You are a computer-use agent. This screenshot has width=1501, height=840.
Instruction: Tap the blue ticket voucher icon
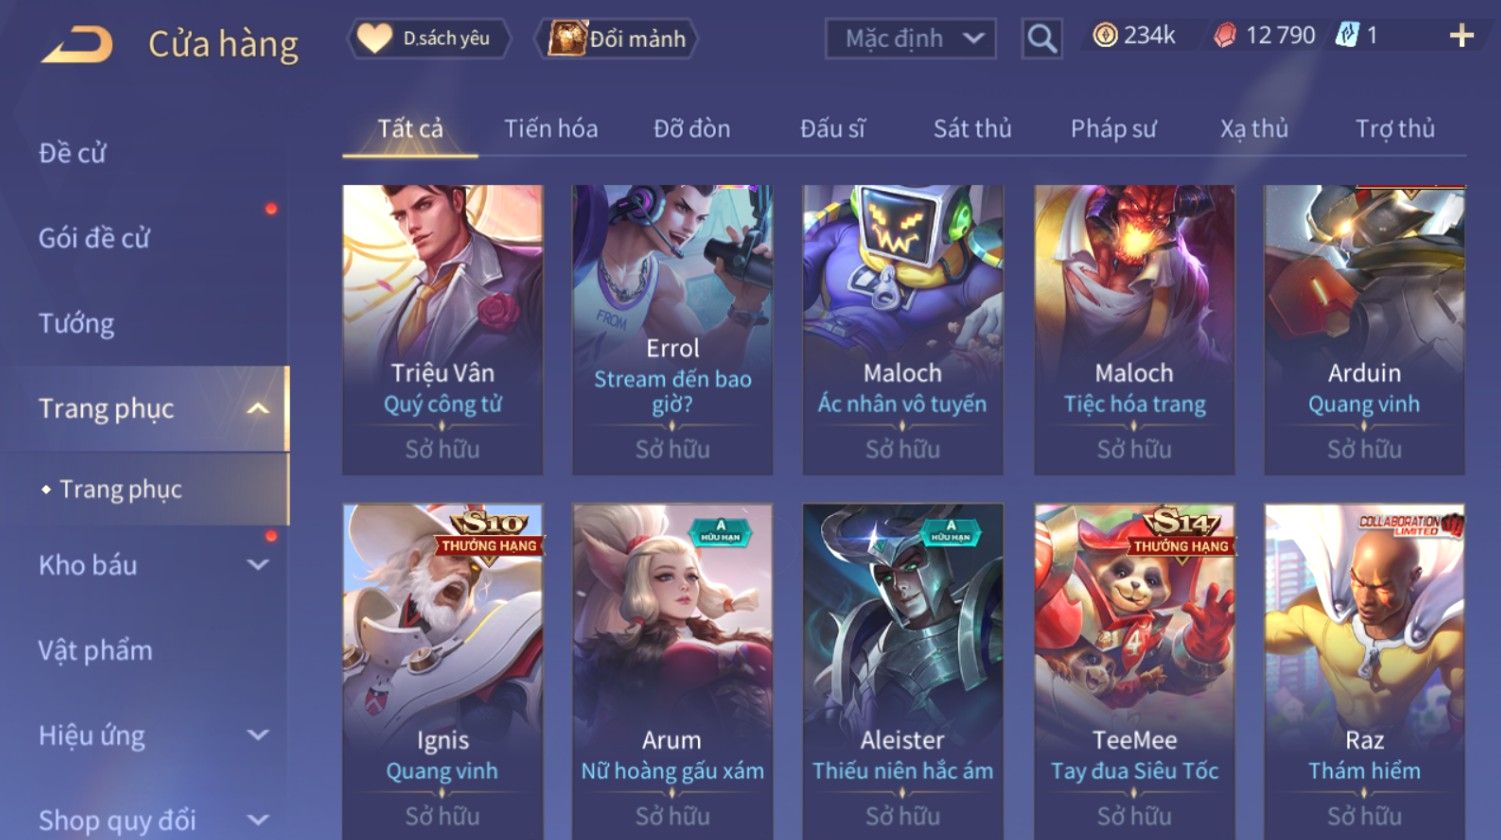[1347, 36]
